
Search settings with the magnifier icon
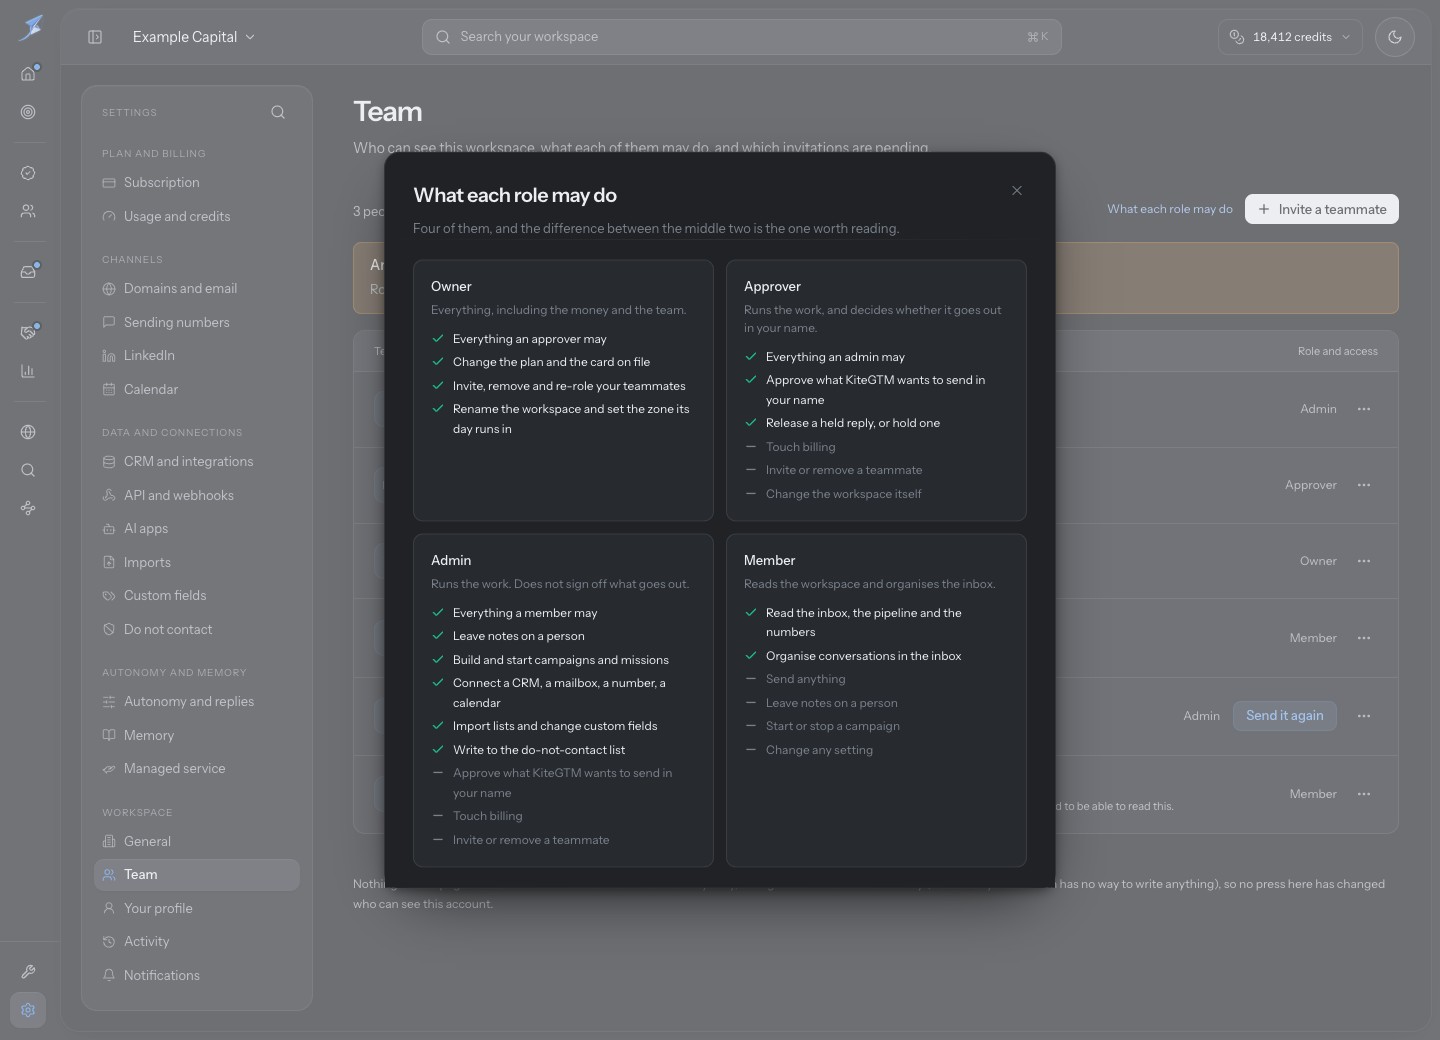coord(278,112)
